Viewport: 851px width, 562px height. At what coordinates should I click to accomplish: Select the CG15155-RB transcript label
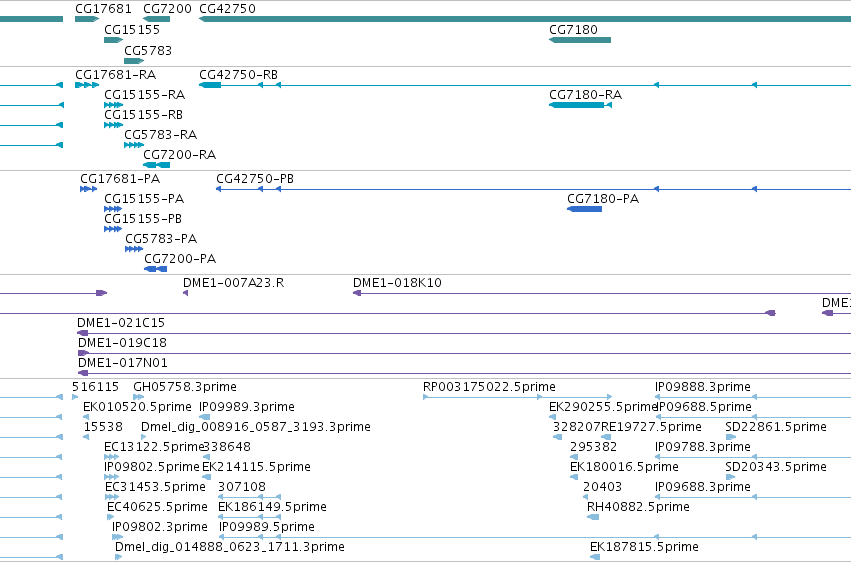click(x=144, y=114)
